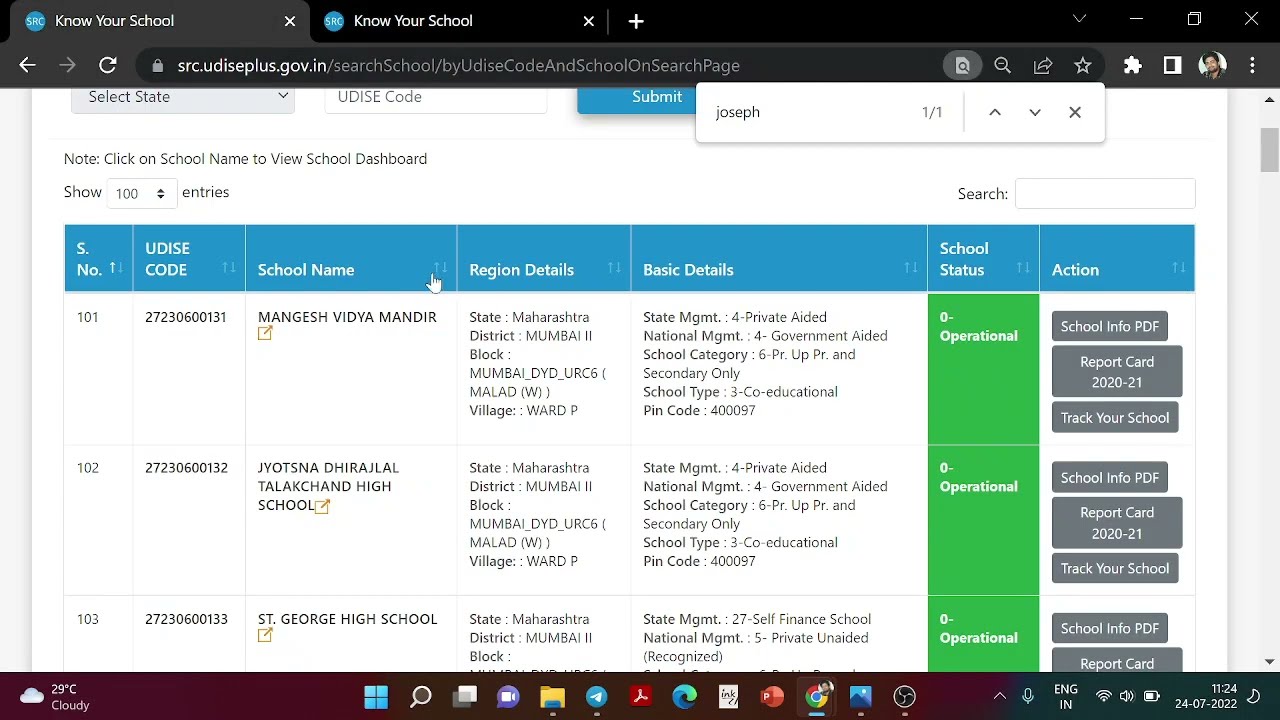Bookmark this page with star icon

coord(1082,65)
